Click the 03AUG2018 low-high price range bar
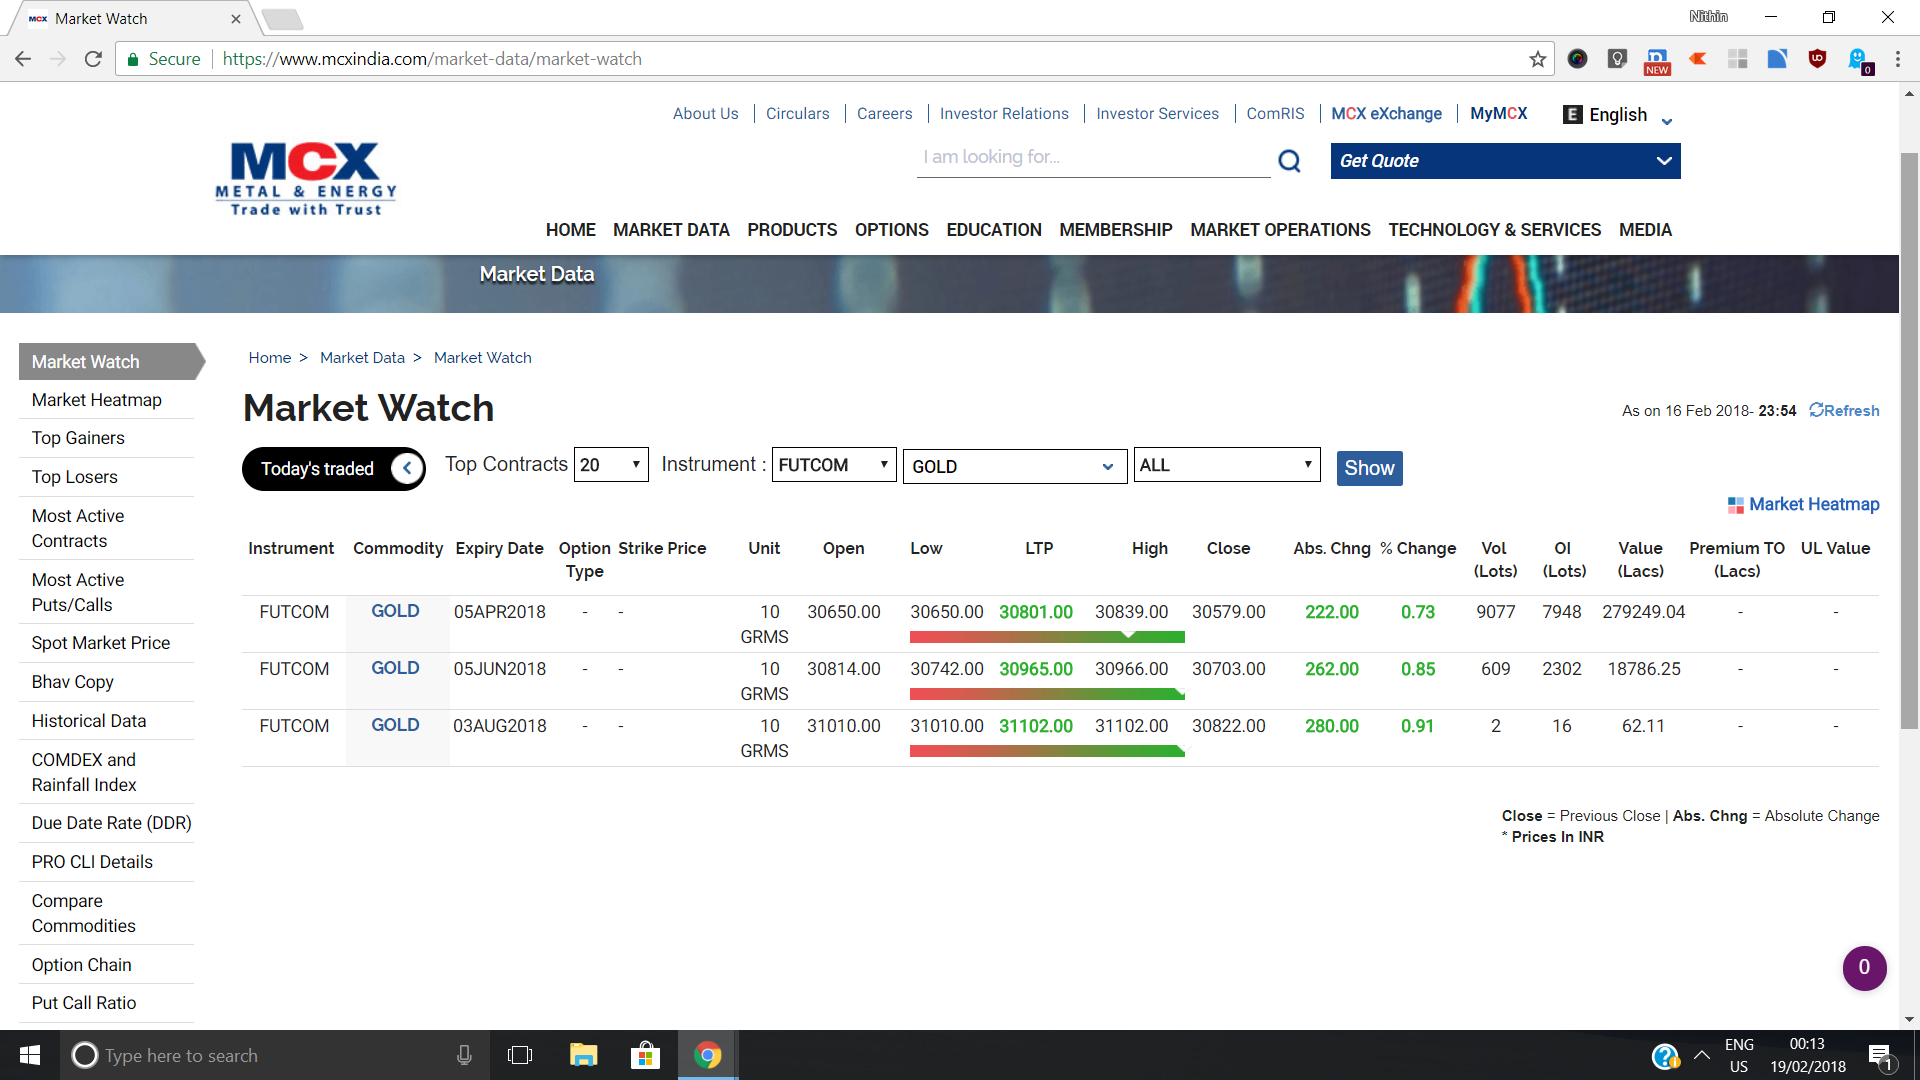The image size is (1920, 1080). [1047, 751]
